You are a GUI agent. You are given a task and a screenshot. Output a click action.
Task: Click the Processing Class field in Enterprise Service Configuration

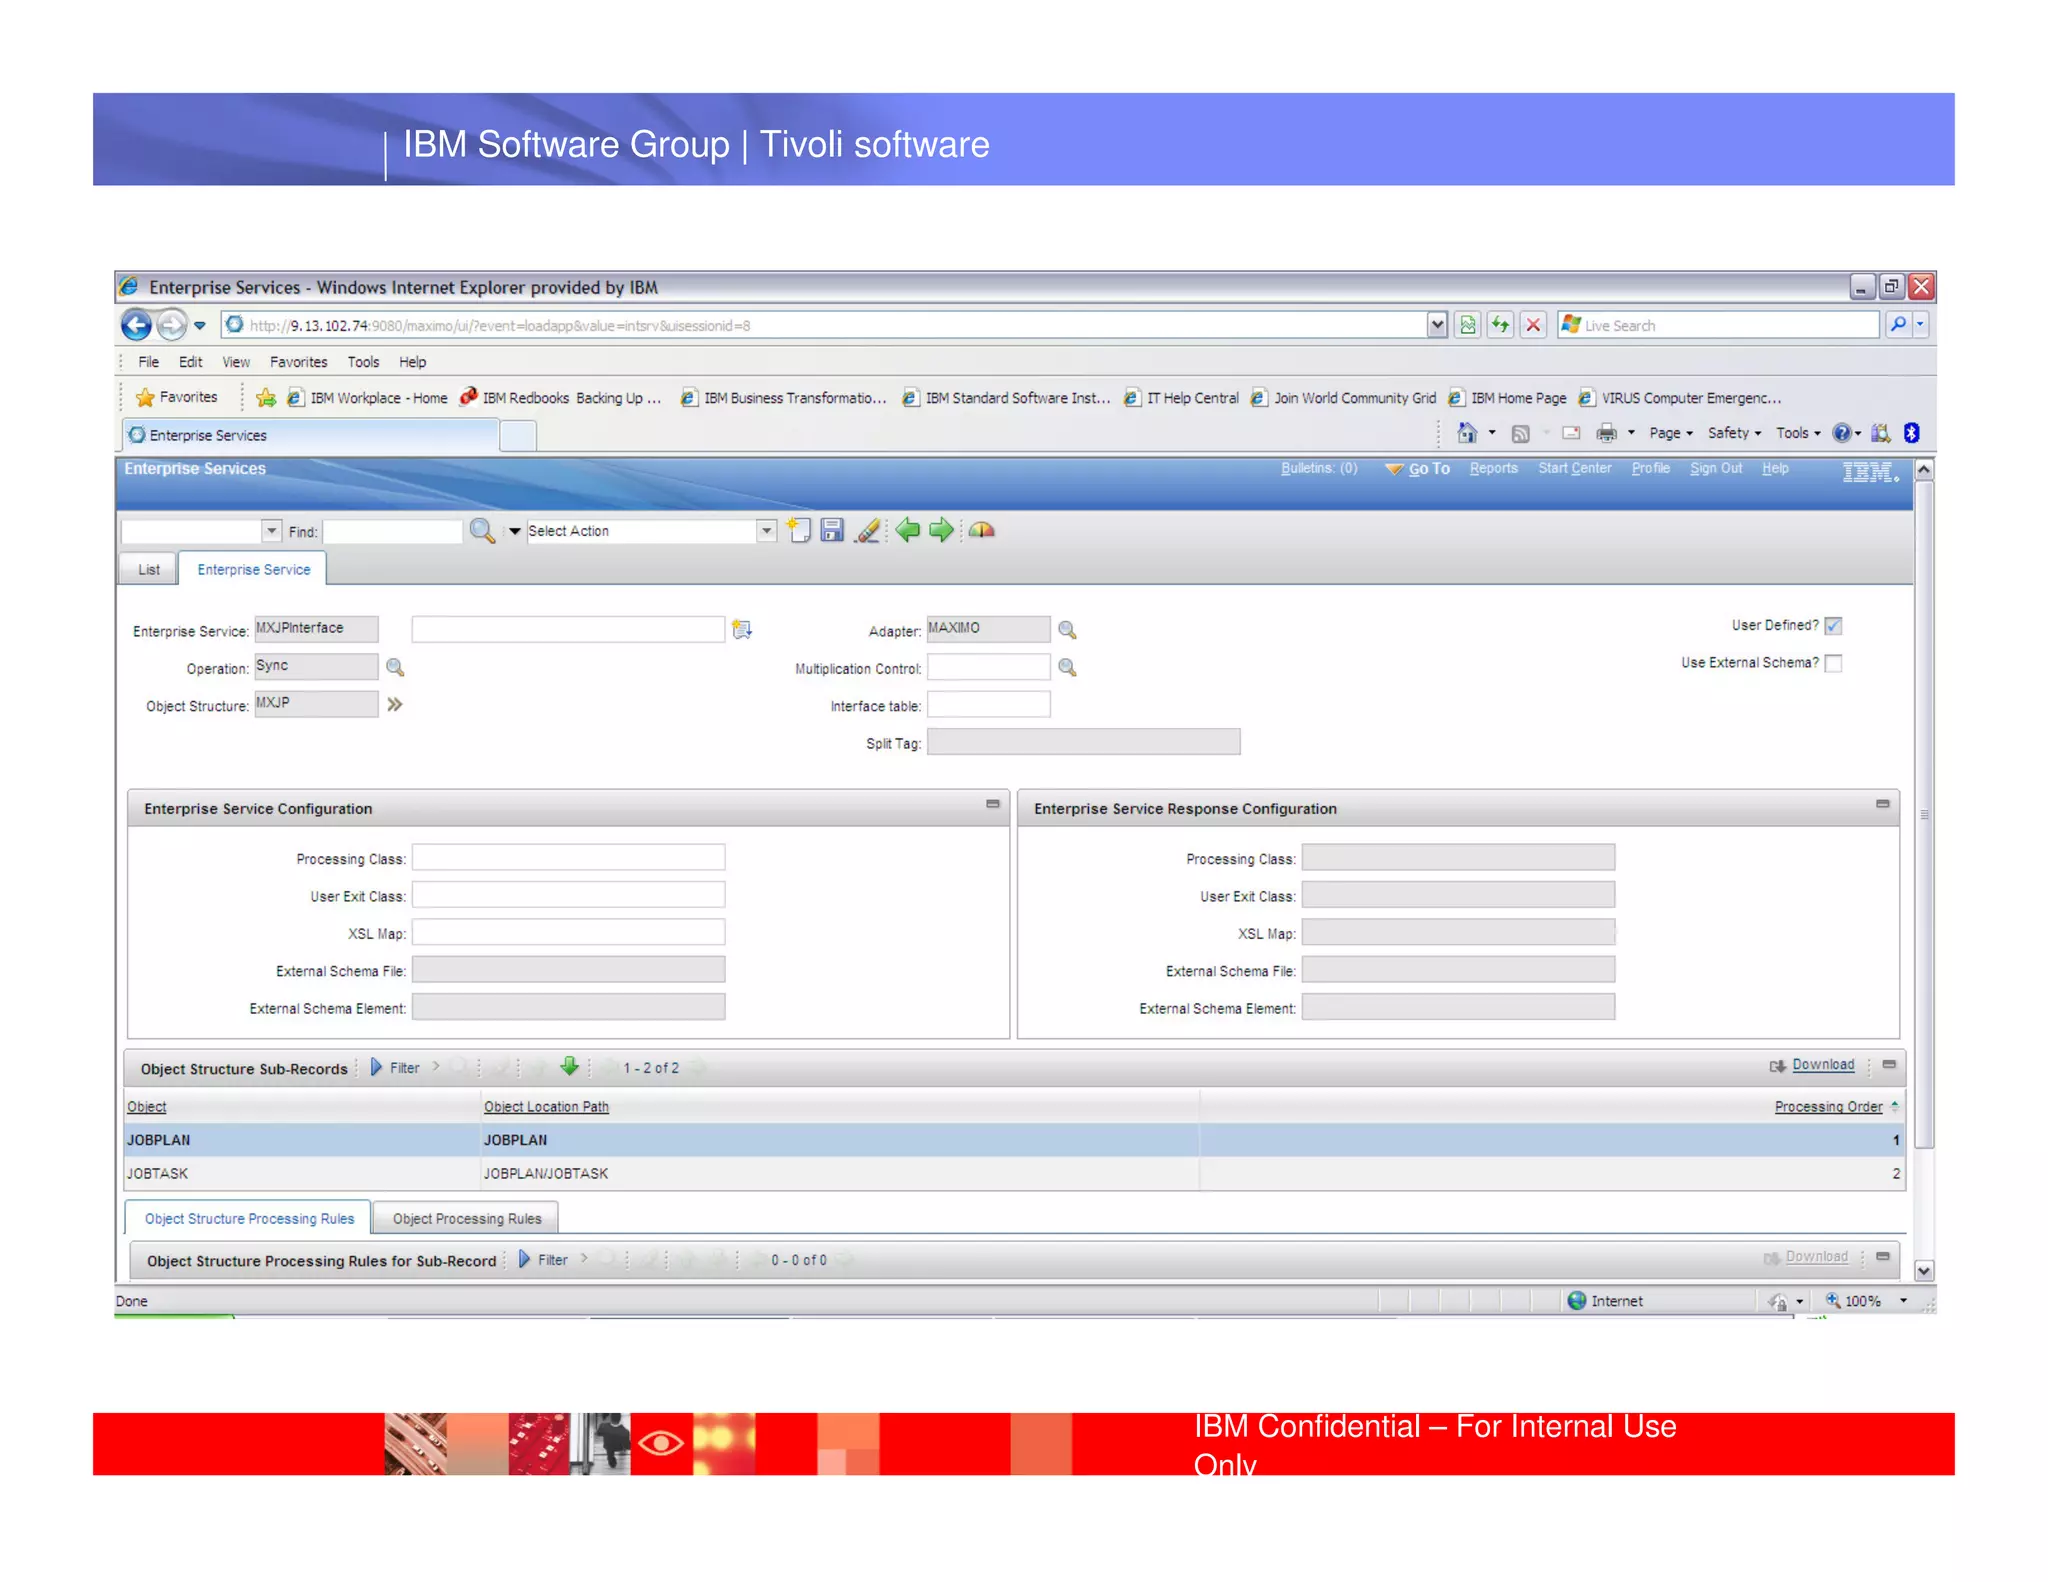tap(568, 857)
